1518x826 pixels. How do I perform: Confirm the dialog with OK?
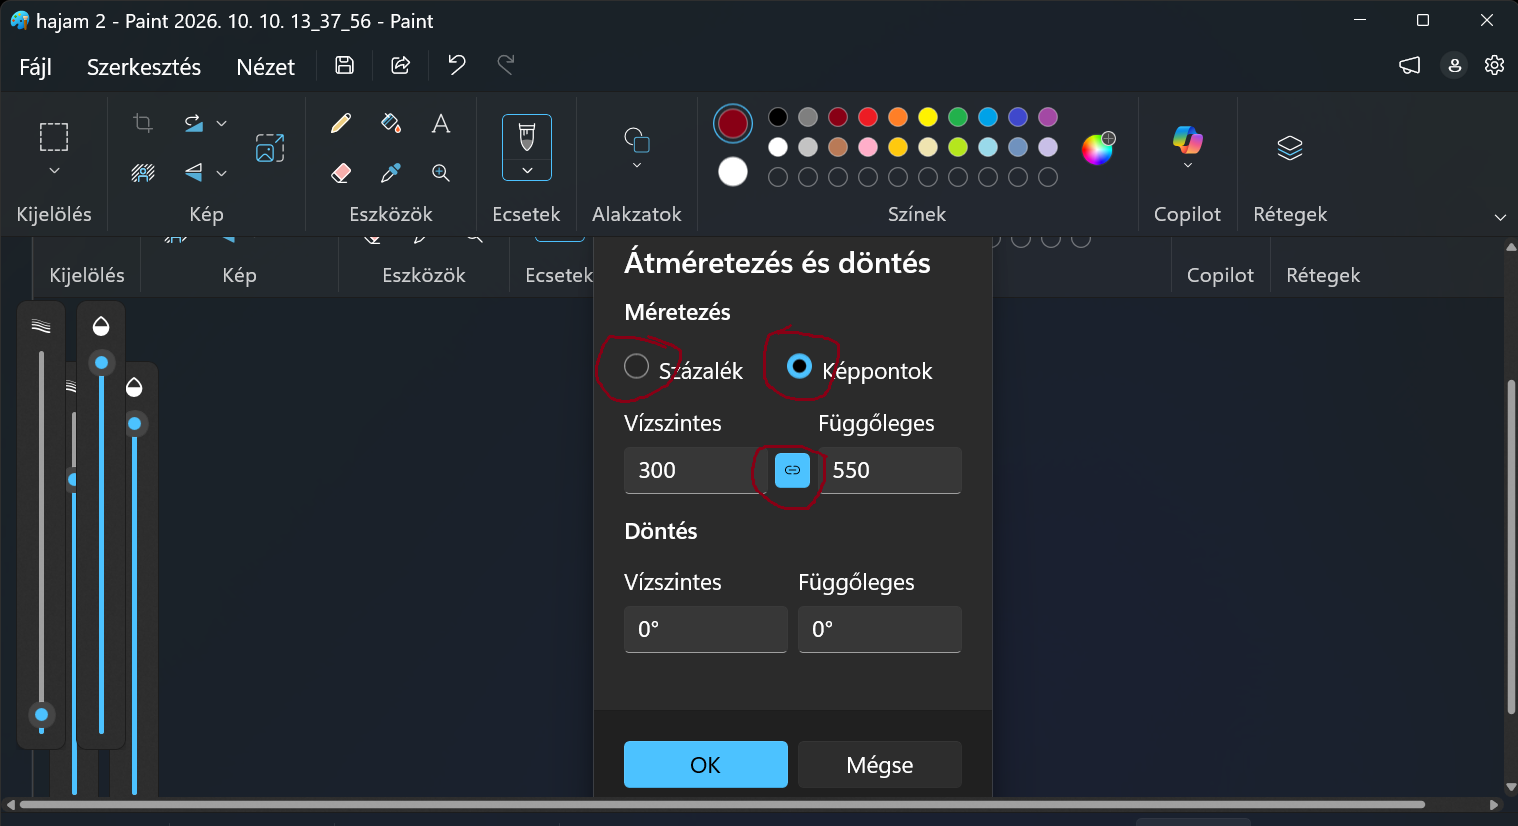(706, 765)
